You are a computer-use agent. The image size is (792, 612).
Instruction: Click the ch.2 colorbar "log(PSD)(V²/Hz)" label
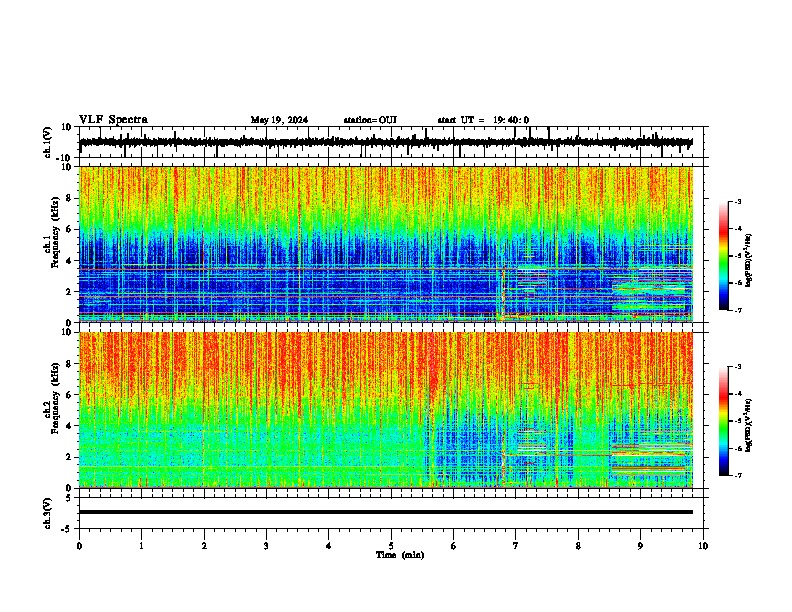[749, 426]
